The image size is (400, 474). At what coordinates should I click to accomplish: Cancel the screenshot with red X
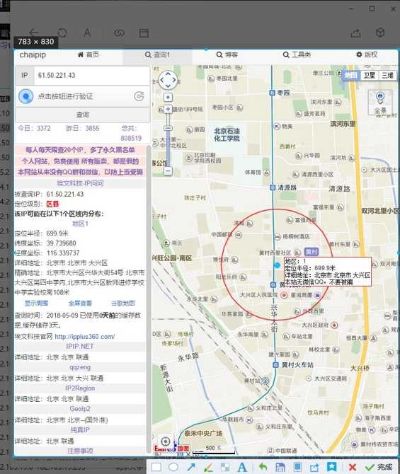(x=352, y=467)
